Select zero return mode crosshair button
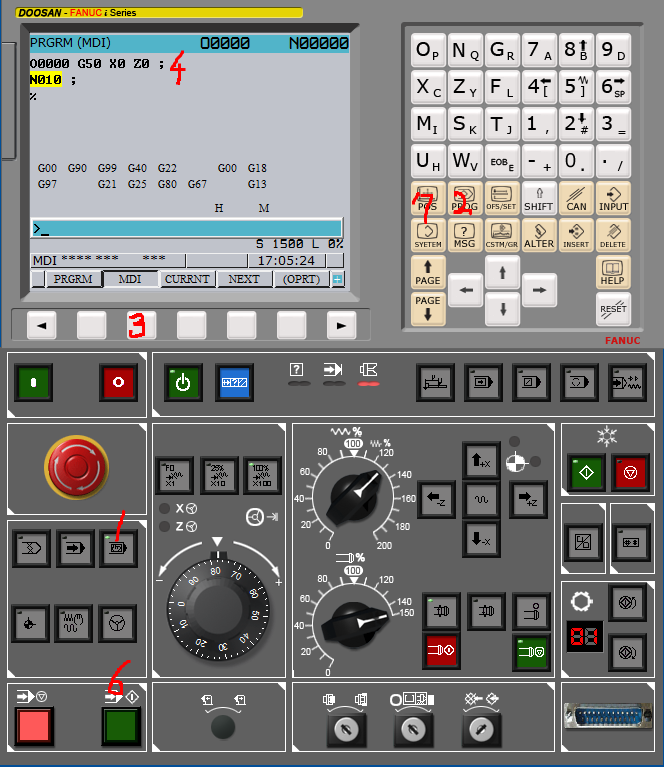 (30, 623)
